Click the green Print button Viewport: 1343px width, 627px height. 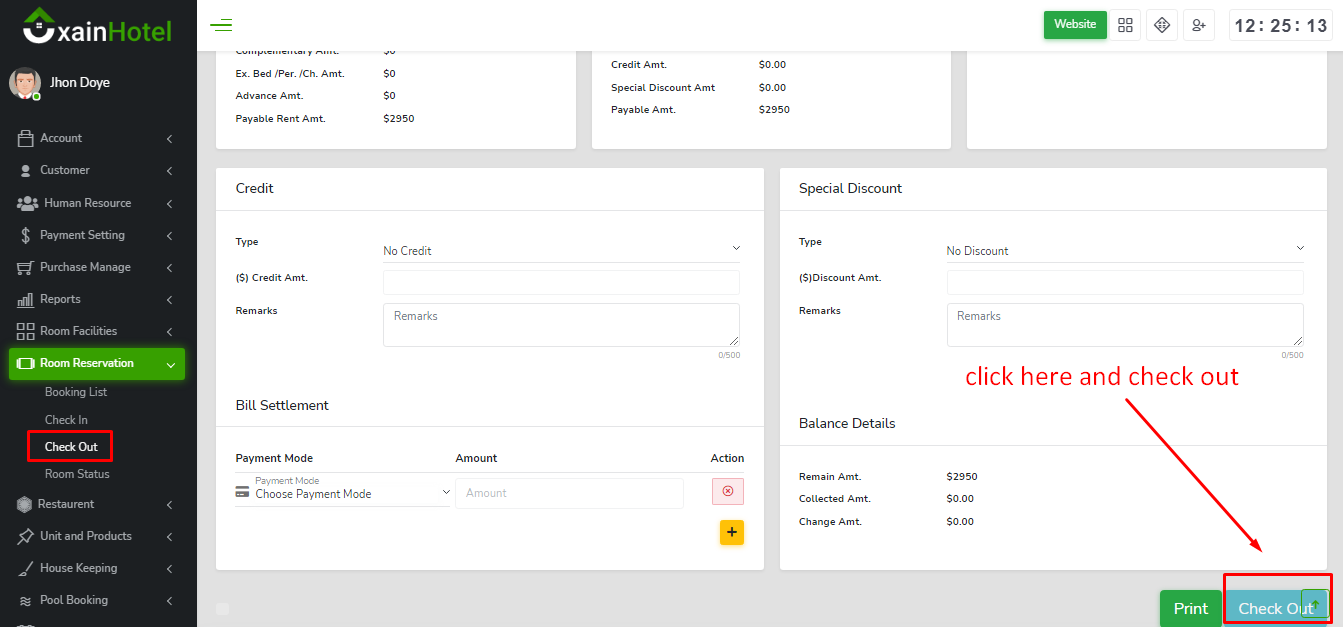click(x=1190, y=608)
